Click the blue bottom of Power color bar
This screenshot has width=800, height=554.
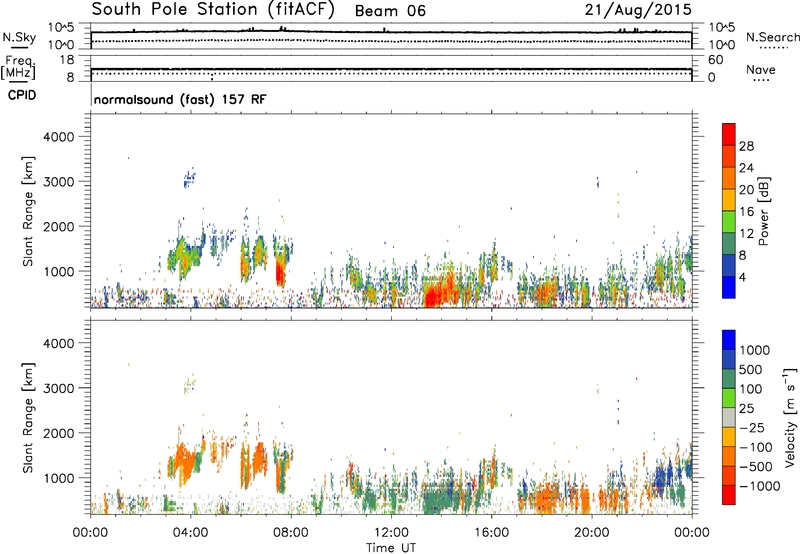729,287
